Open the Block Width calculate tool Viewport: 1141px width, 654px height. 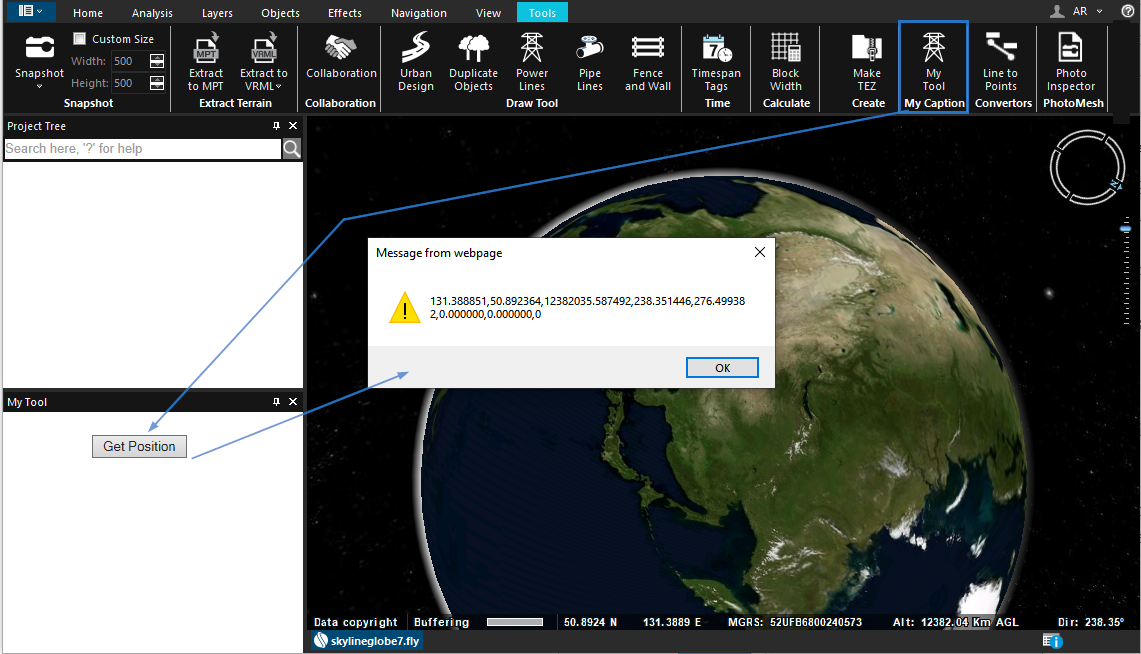click(786, 62)
